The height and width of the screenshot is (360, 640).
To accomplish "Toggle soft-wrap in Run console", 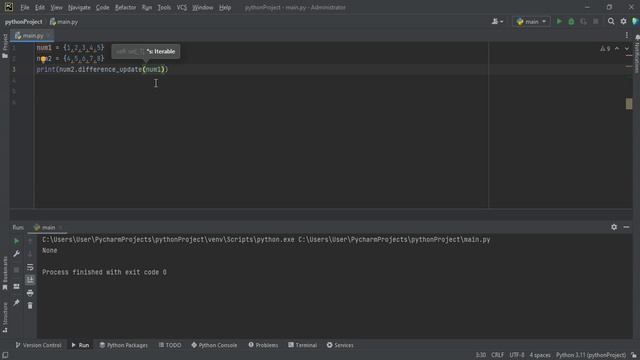I will 30,267.
